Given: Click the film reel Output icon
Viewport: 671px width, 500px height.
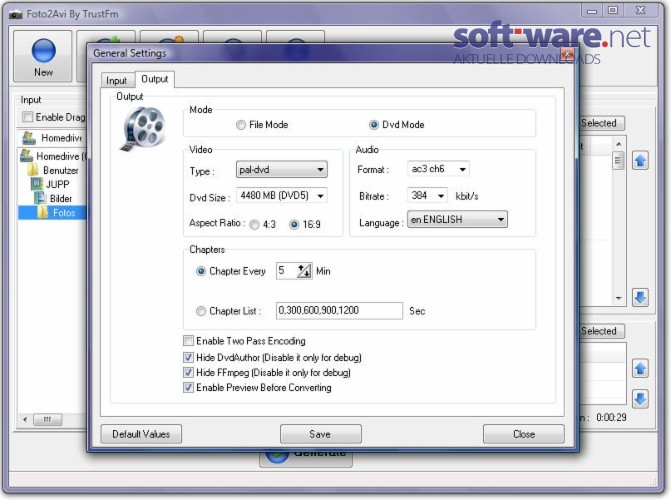Looking at the screenshot, I should point(143,128).
